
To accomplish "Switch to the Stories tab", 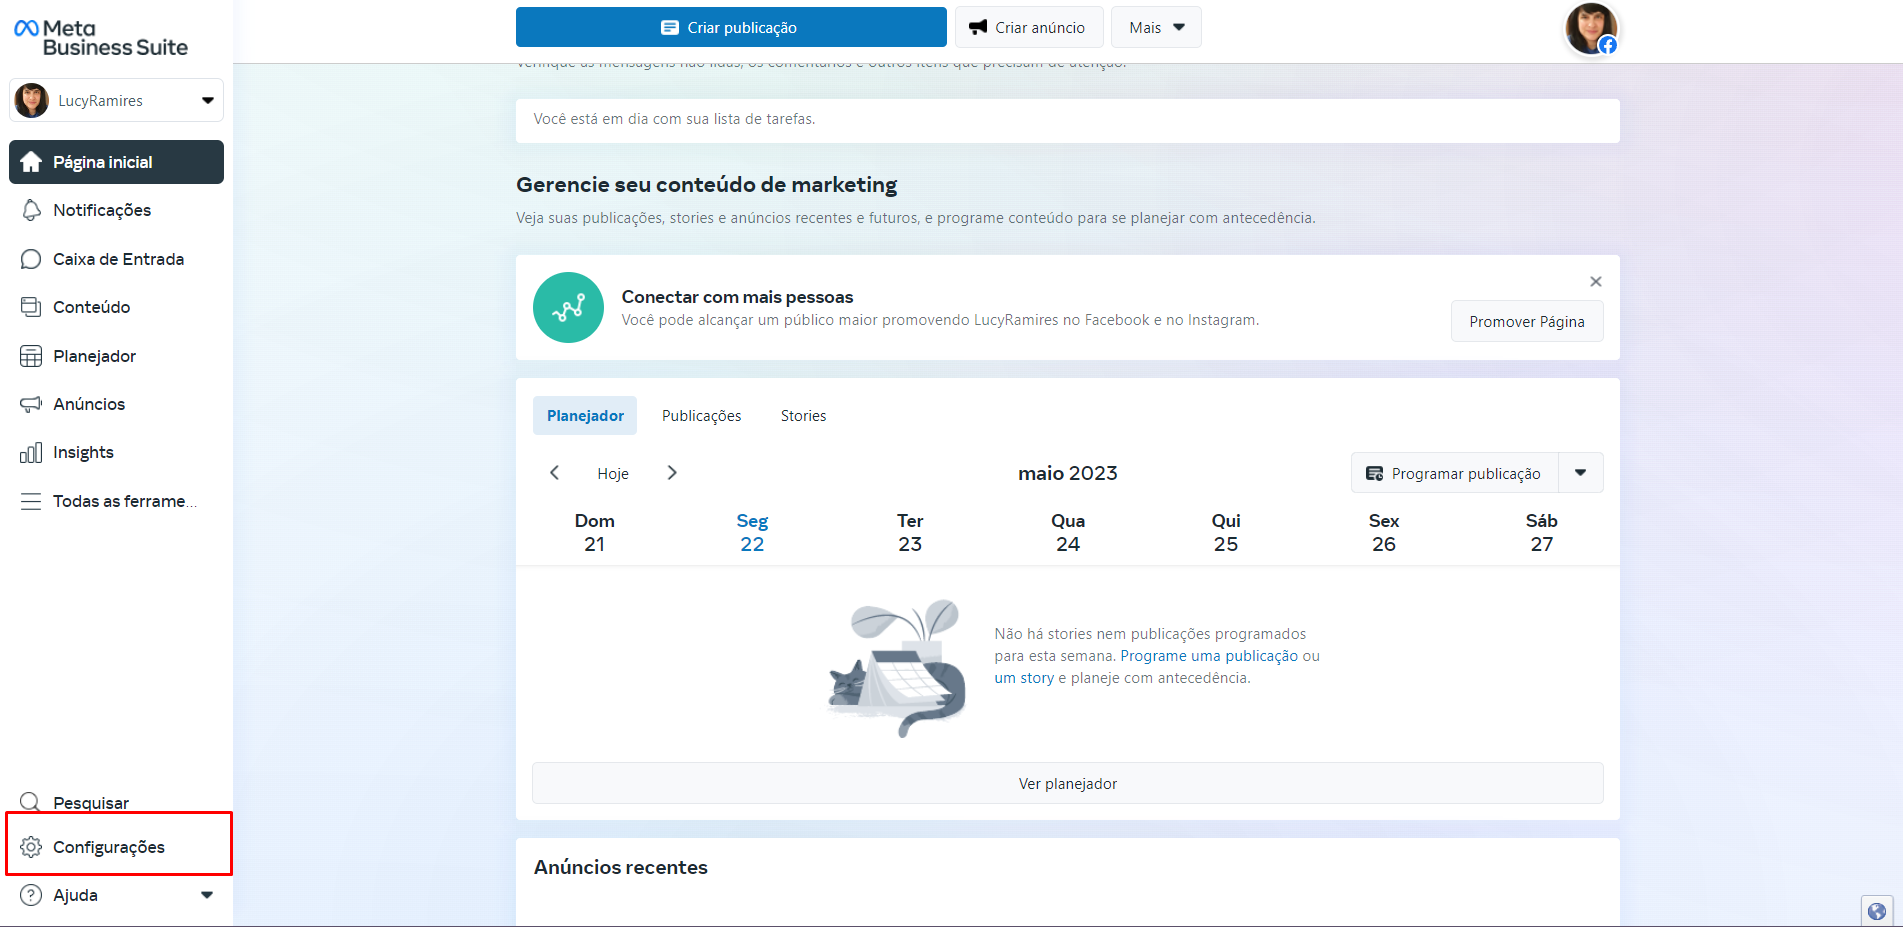I will [x=803, y=416].
